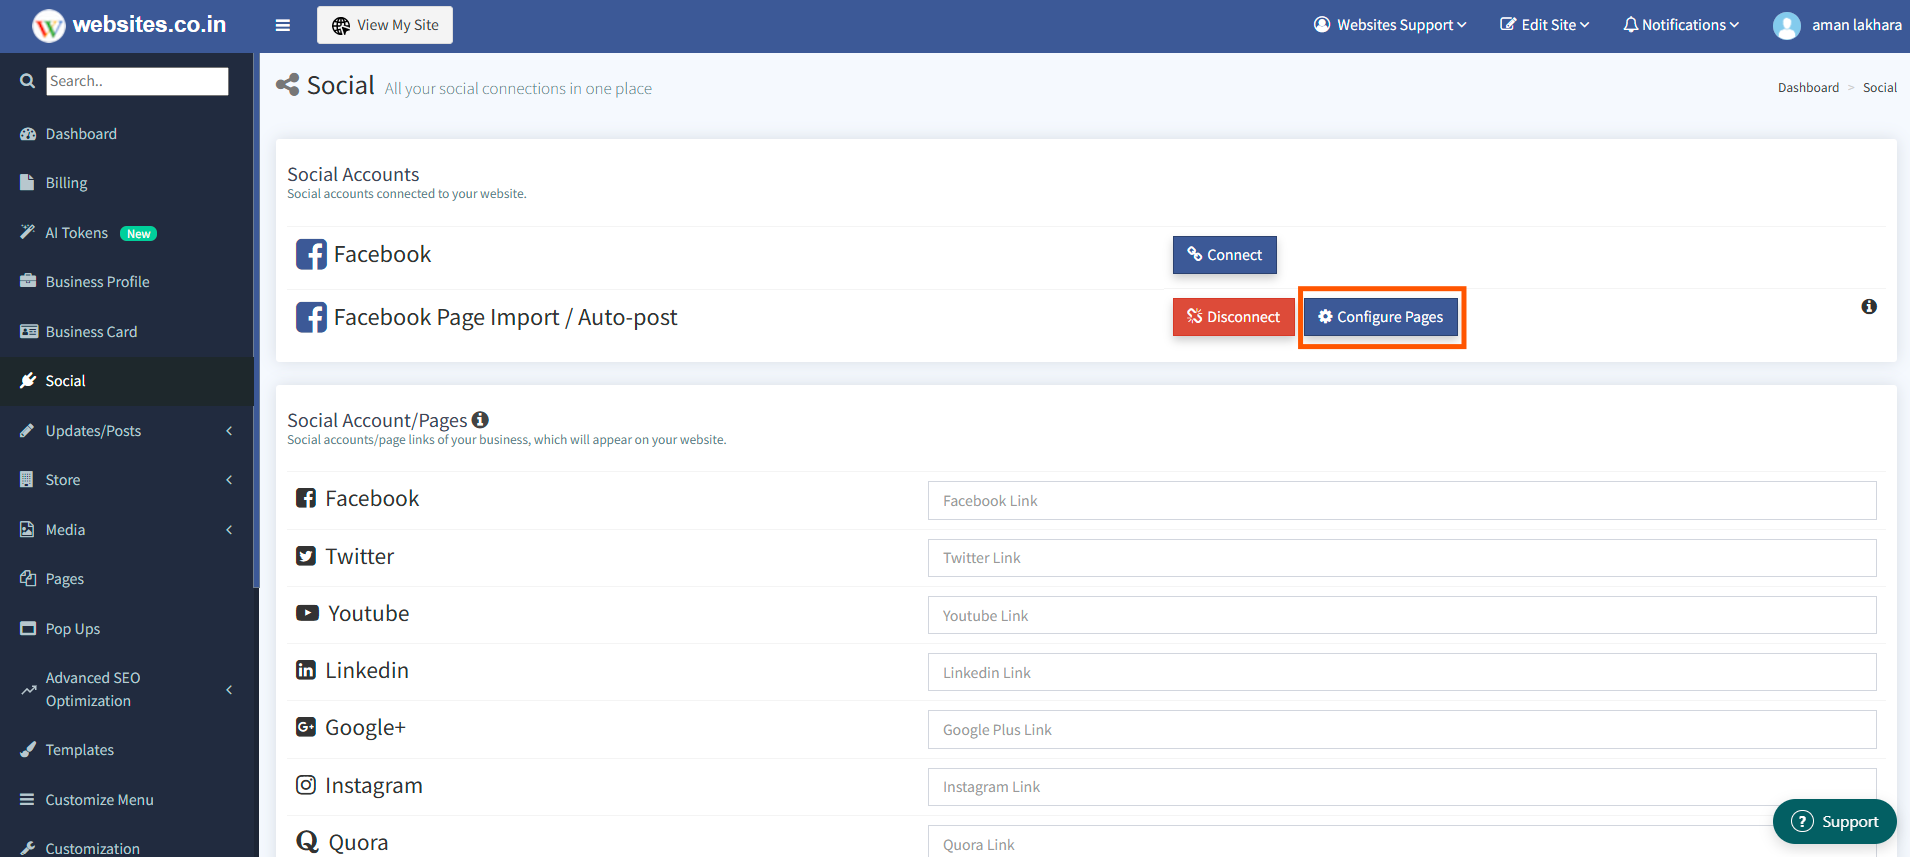
Task: Click the Social plug icon in sidebar
Action: [28, 380]
